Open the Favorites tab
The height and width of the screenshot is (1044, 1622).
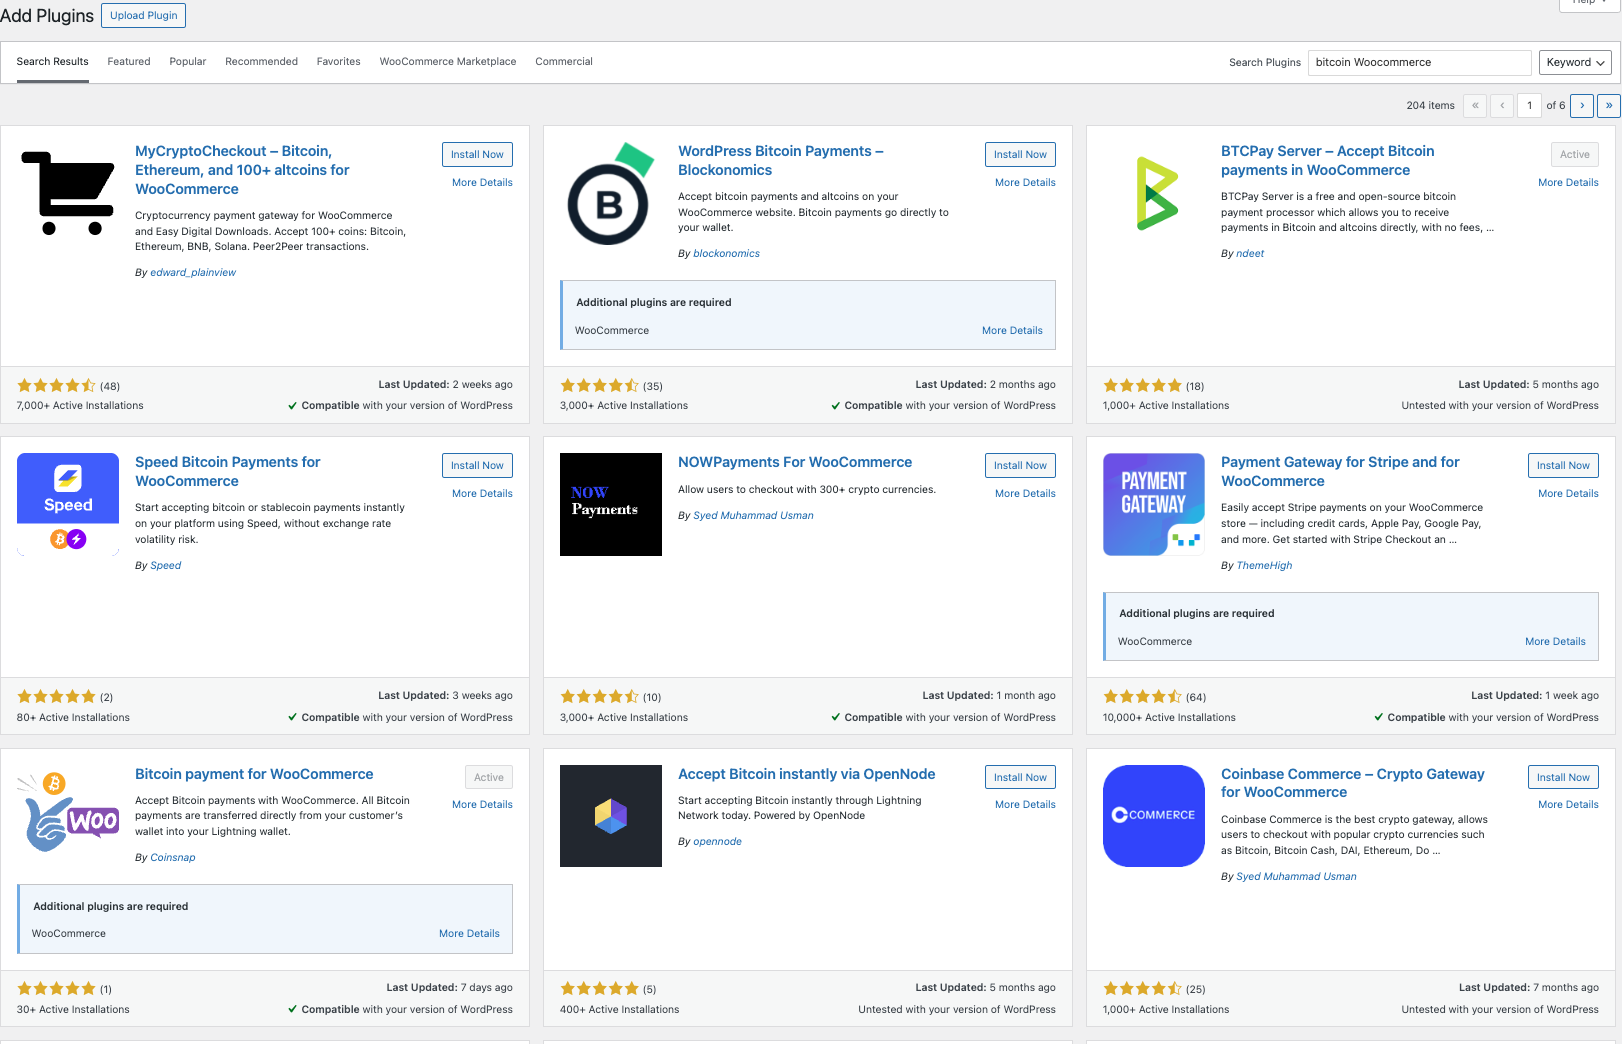pyautogui.click(x=339, y=62)
